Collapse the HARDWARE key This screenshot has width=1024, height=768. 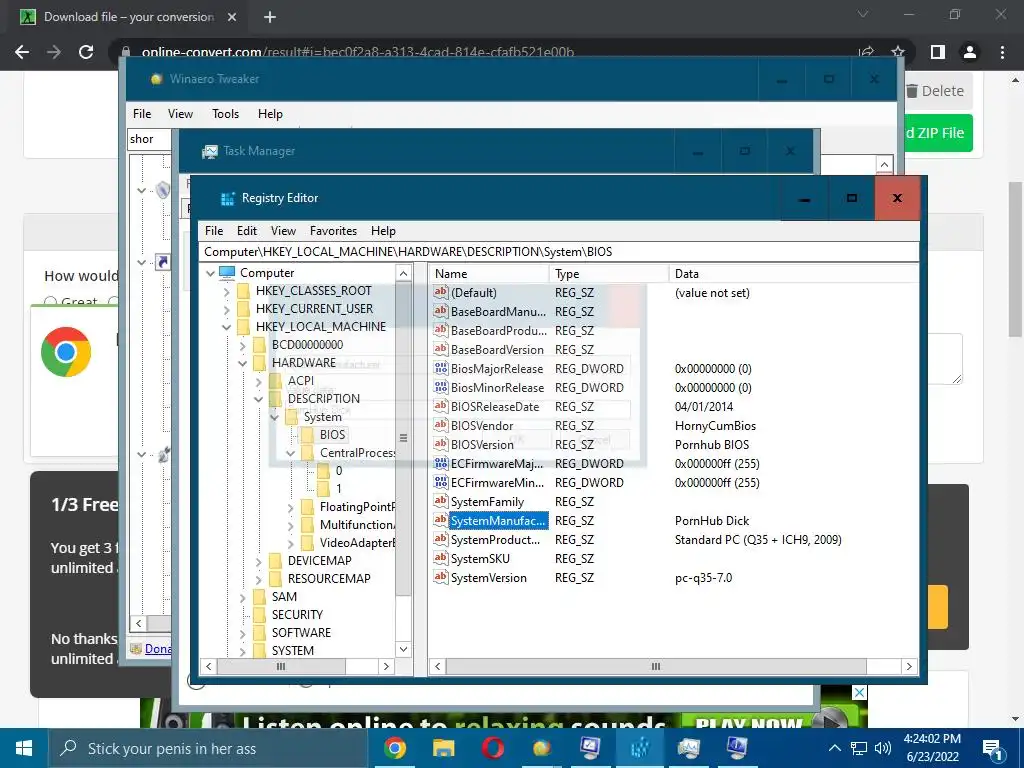[x=242, y=363]
